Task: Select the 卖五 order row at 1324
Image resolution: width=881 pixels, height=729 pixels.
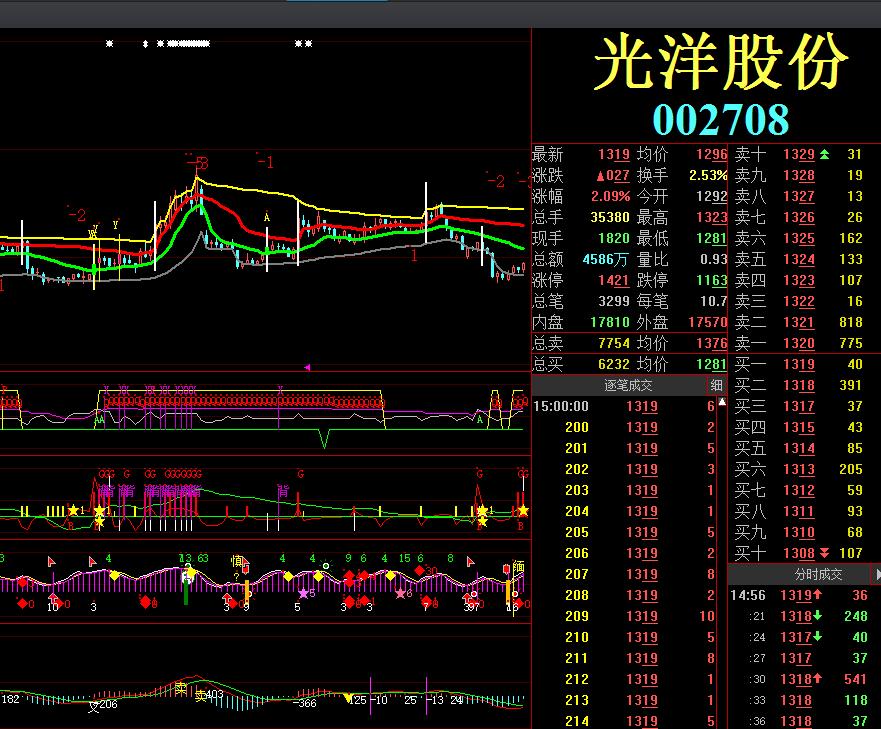Action: pos(805,260)
